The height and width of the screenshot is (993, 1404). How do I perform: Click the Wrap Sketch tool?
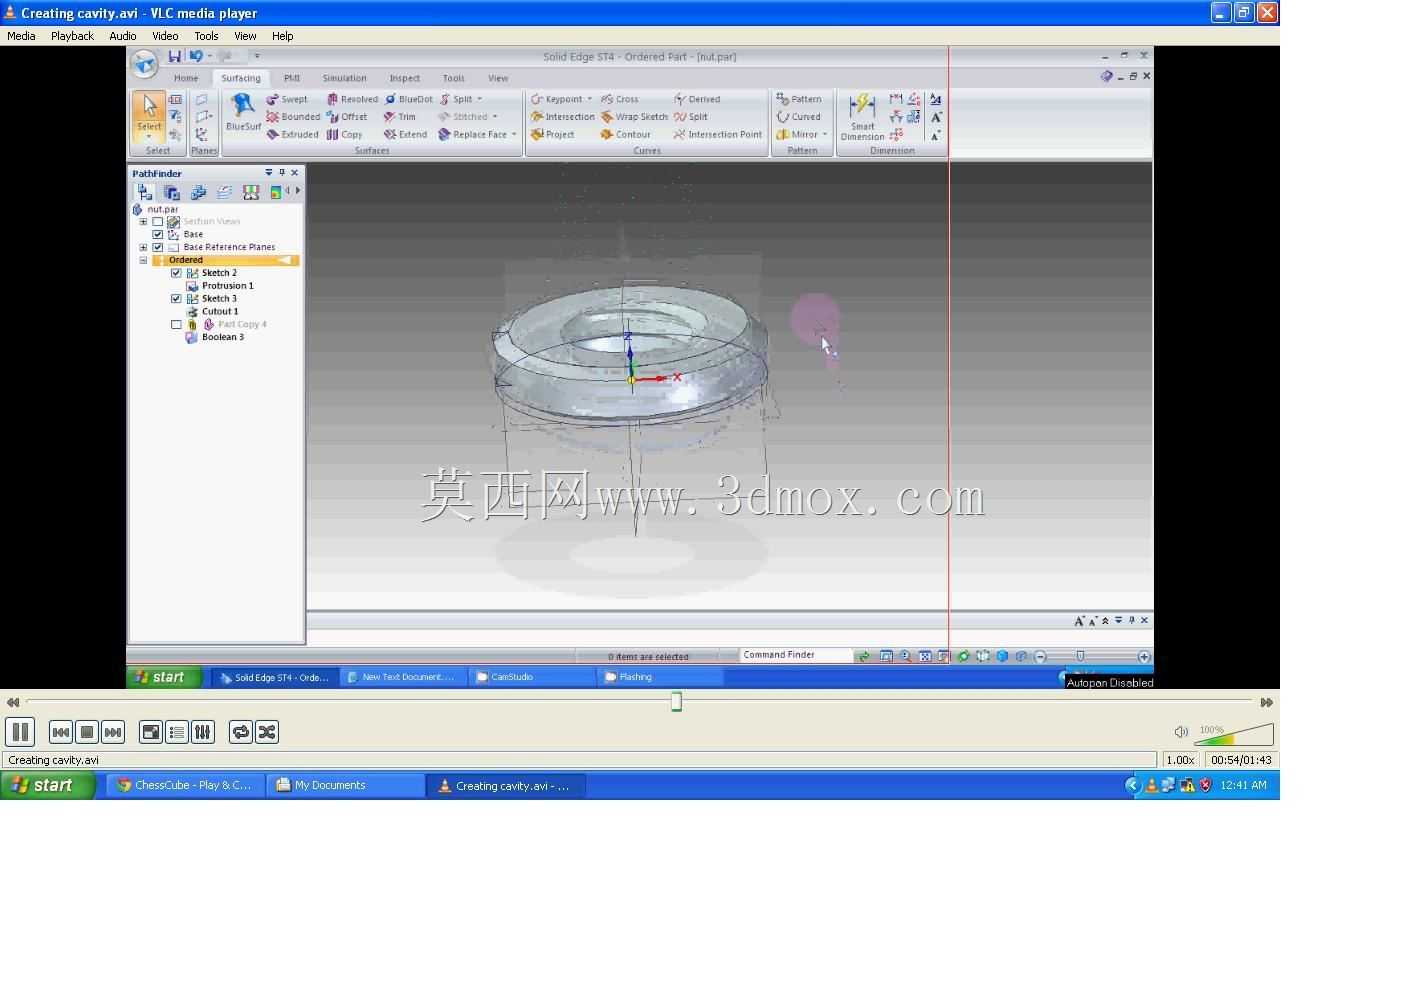[x=634, y=117]
